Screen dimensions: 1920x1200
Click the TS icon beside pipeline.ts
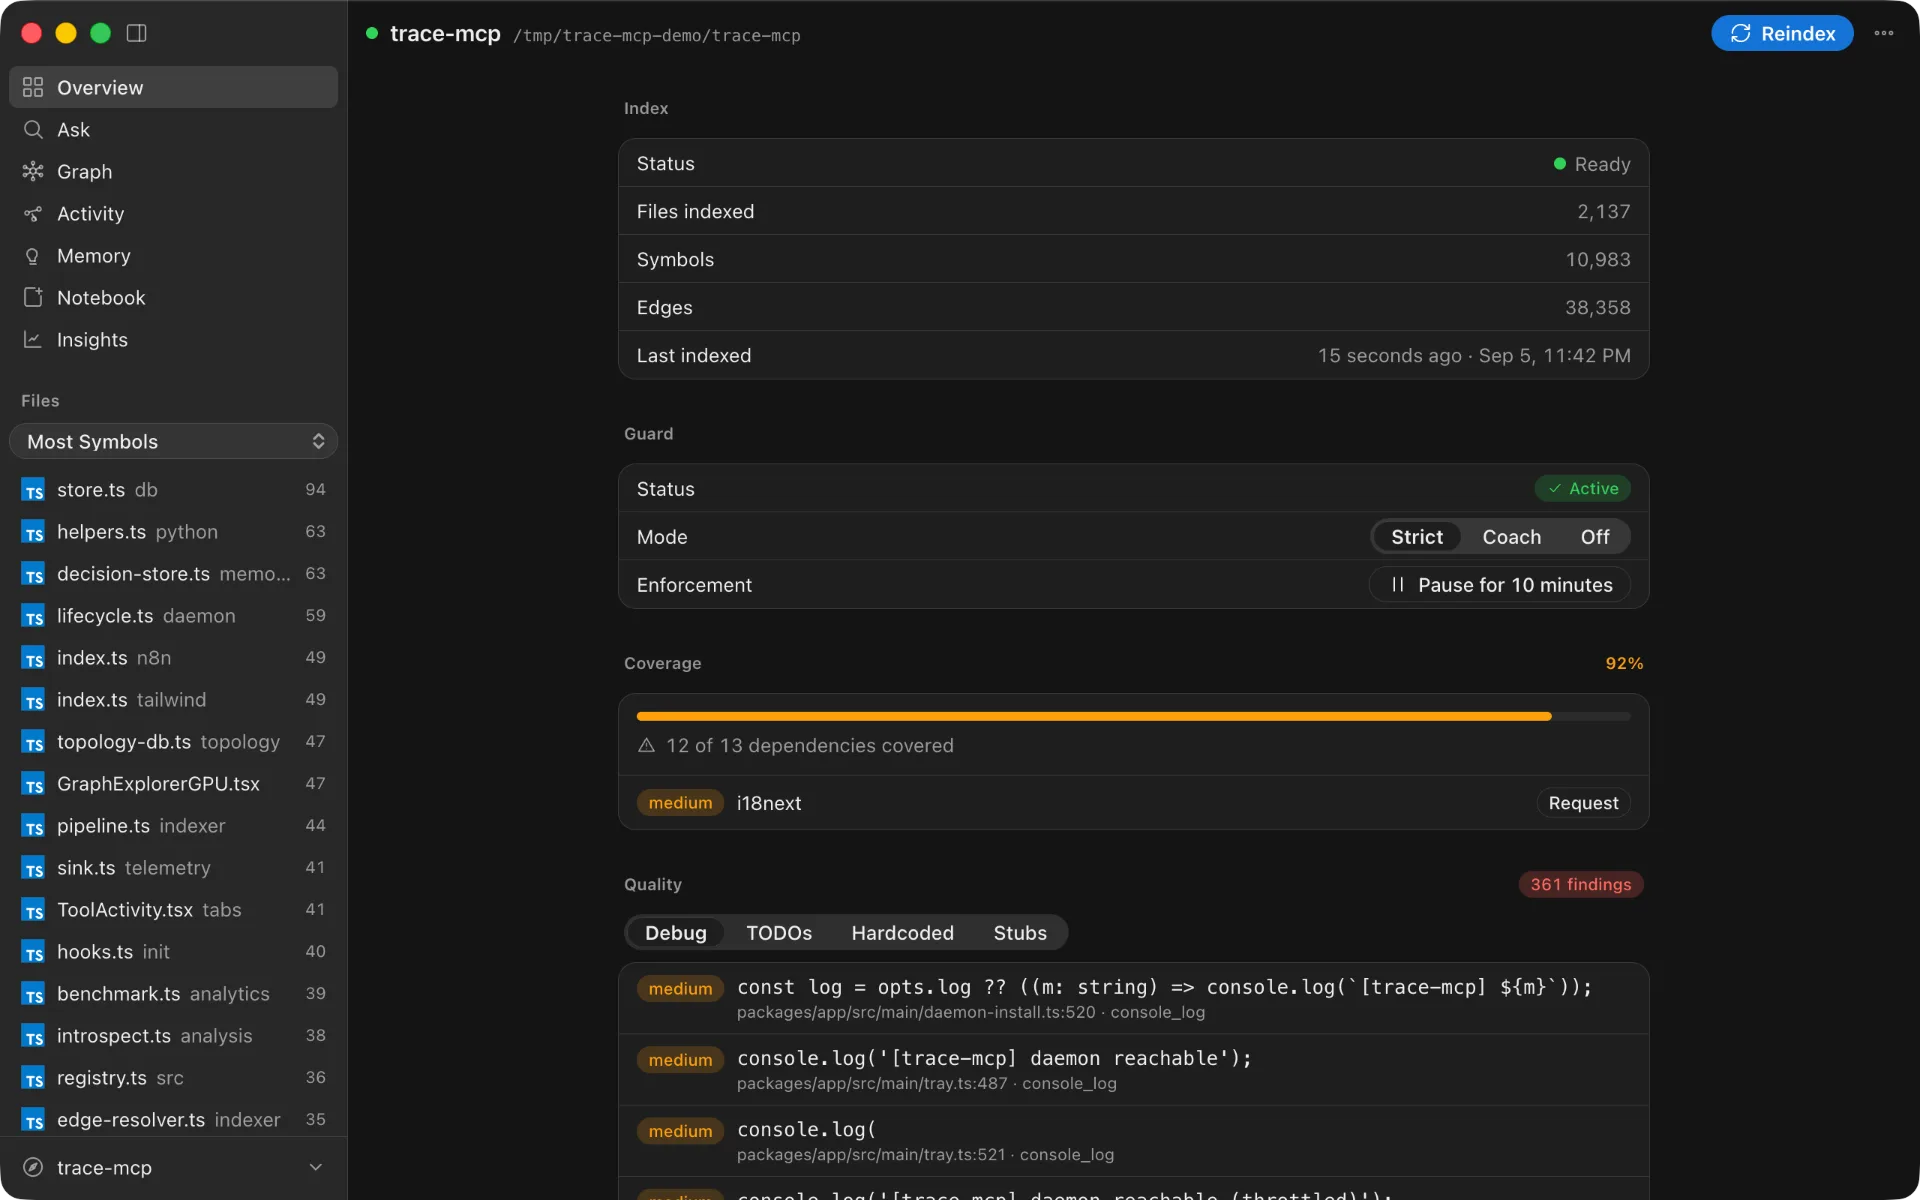click(33, 826)
